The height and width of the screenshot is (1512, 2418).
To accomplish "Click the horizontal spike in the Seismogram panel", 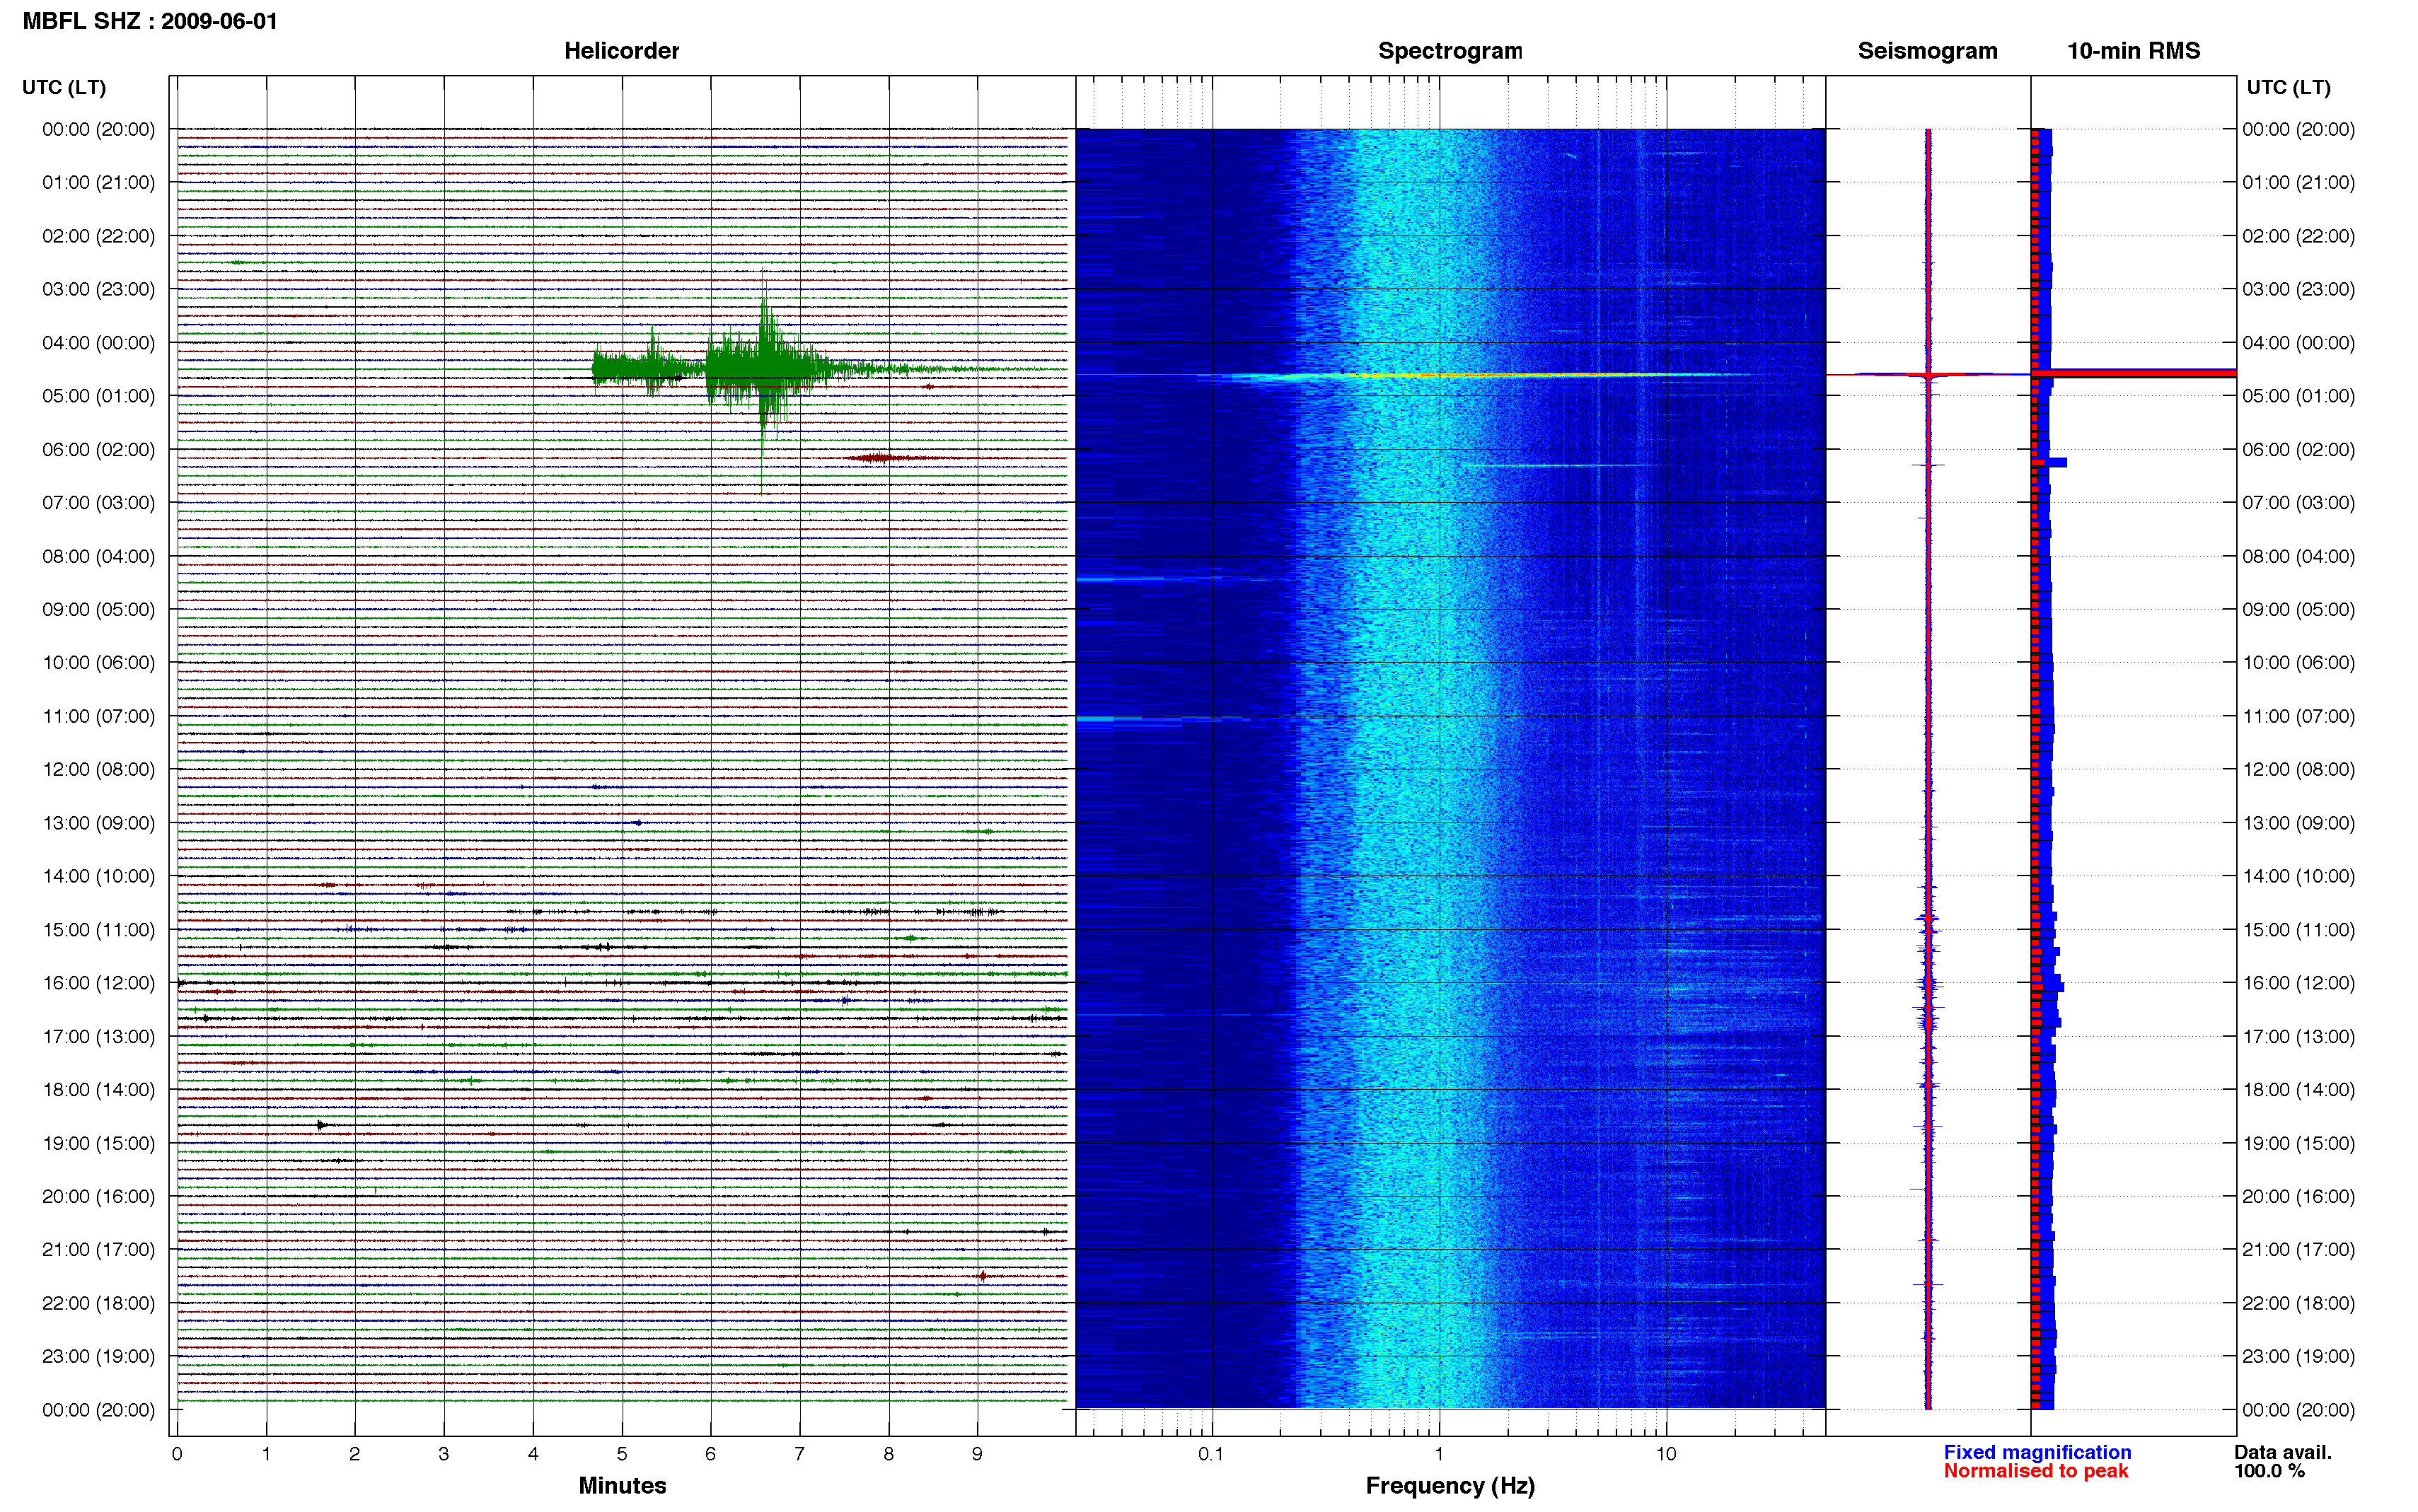I will (x=1928, y=374).
